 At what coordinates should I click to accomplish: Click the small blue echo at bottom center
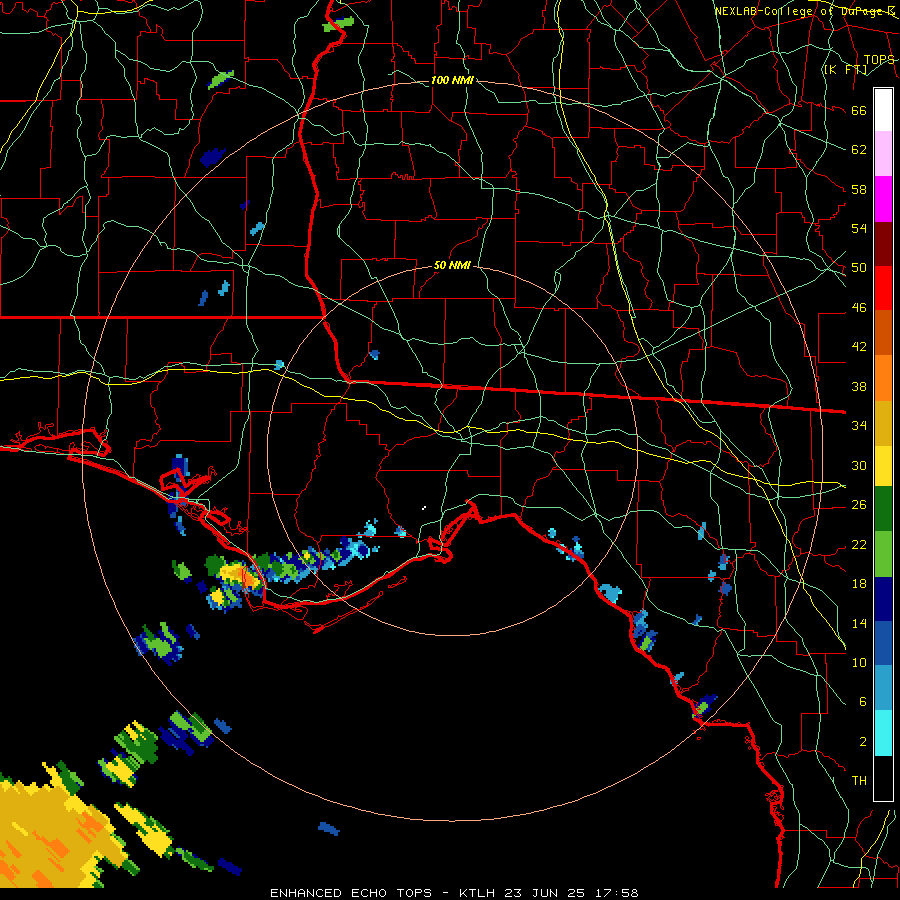click(x=329, y=828)
